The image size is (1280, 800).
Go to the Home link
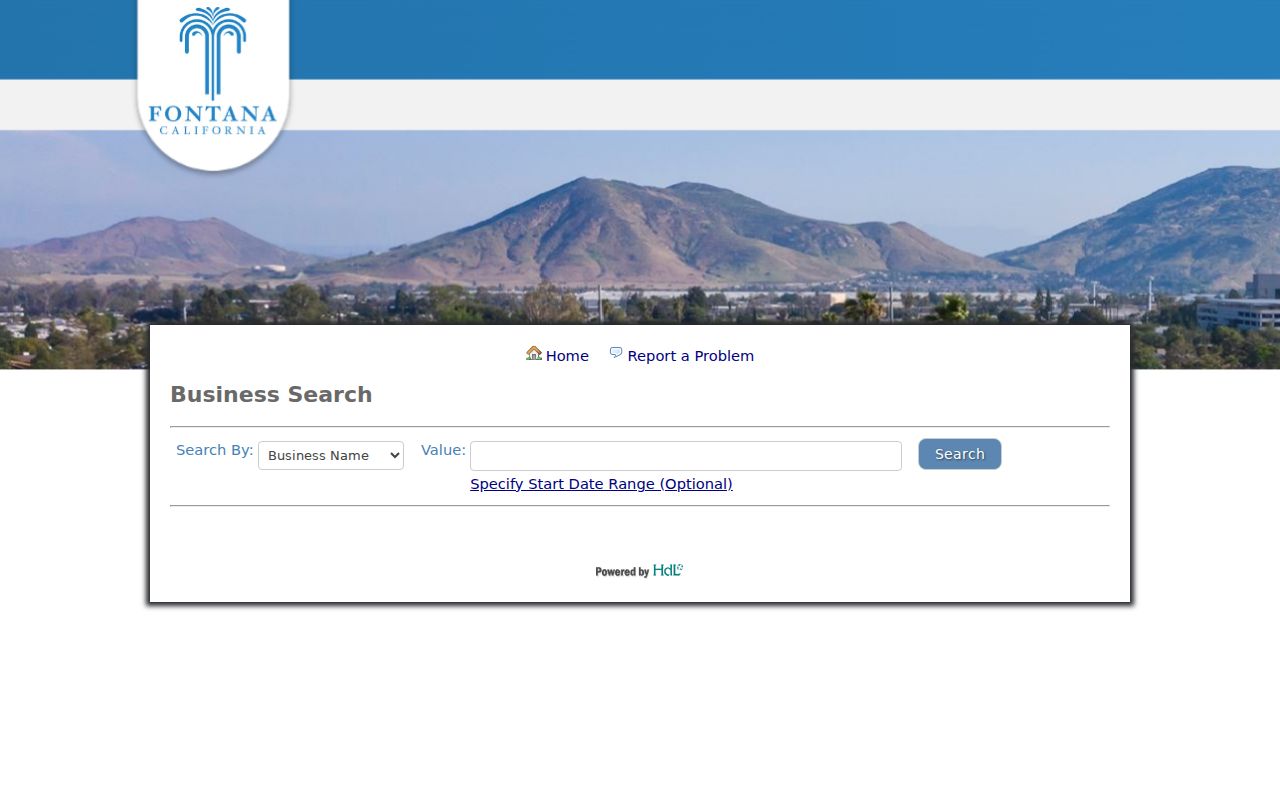point(567,356)
